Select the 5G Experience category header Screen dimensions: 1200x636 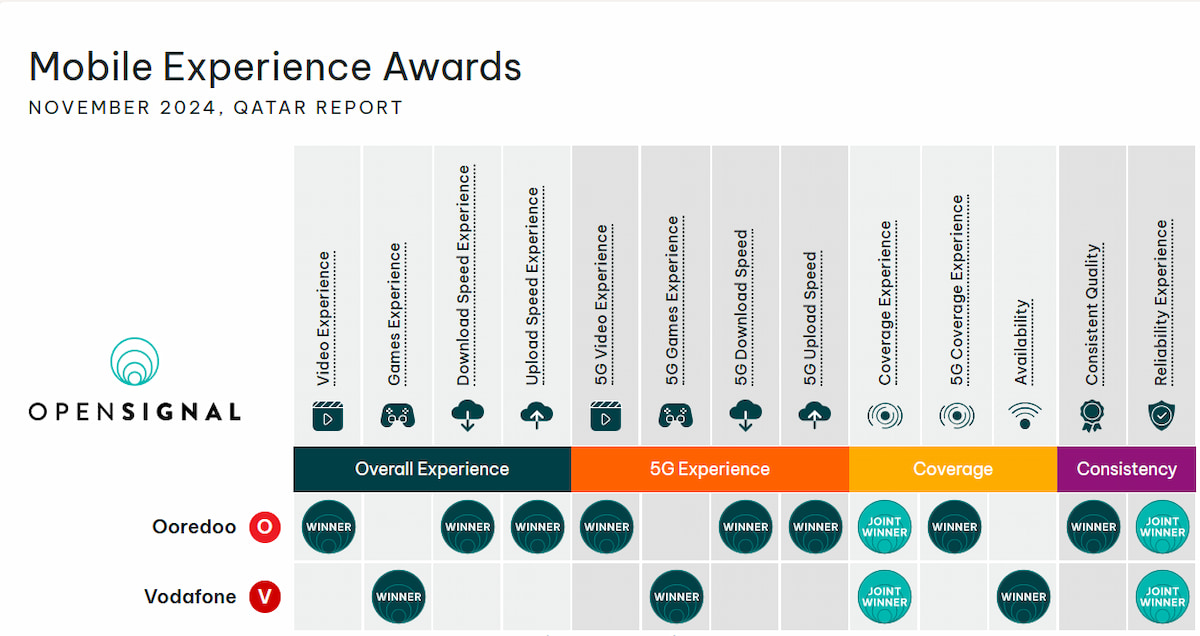tap(710, 469)
